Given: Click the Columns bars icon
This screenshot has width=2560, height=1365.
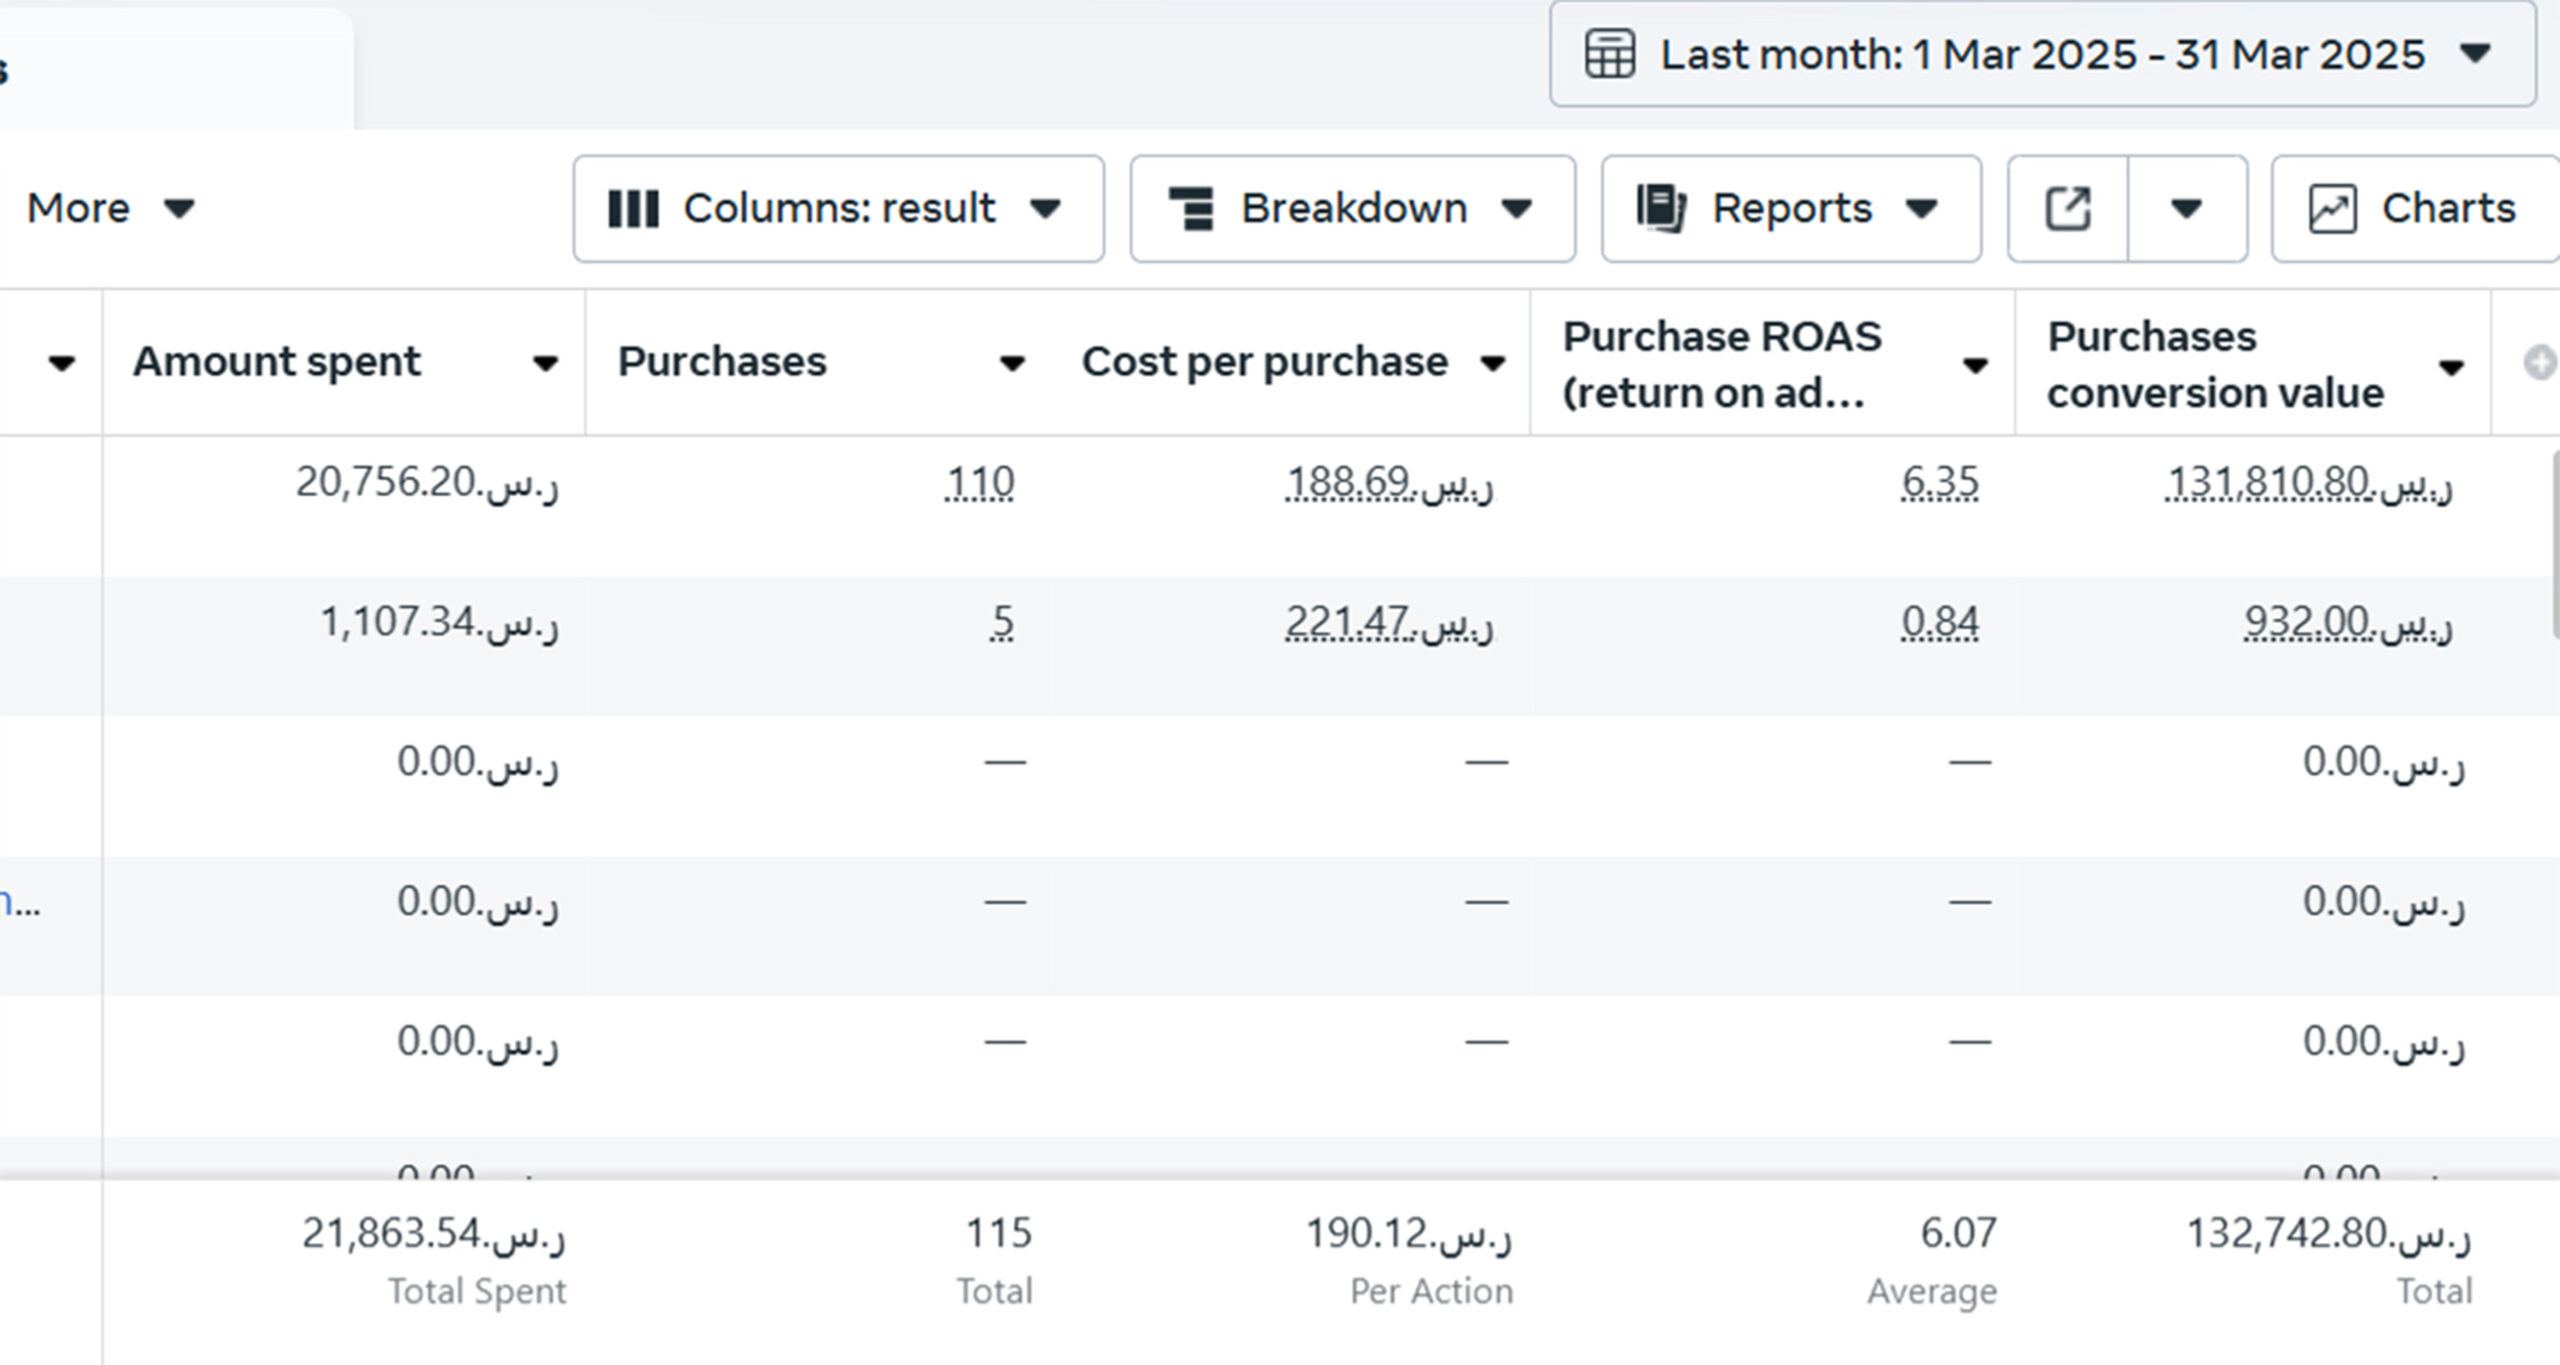Looking at the screenshot, I should pos(633,209).
